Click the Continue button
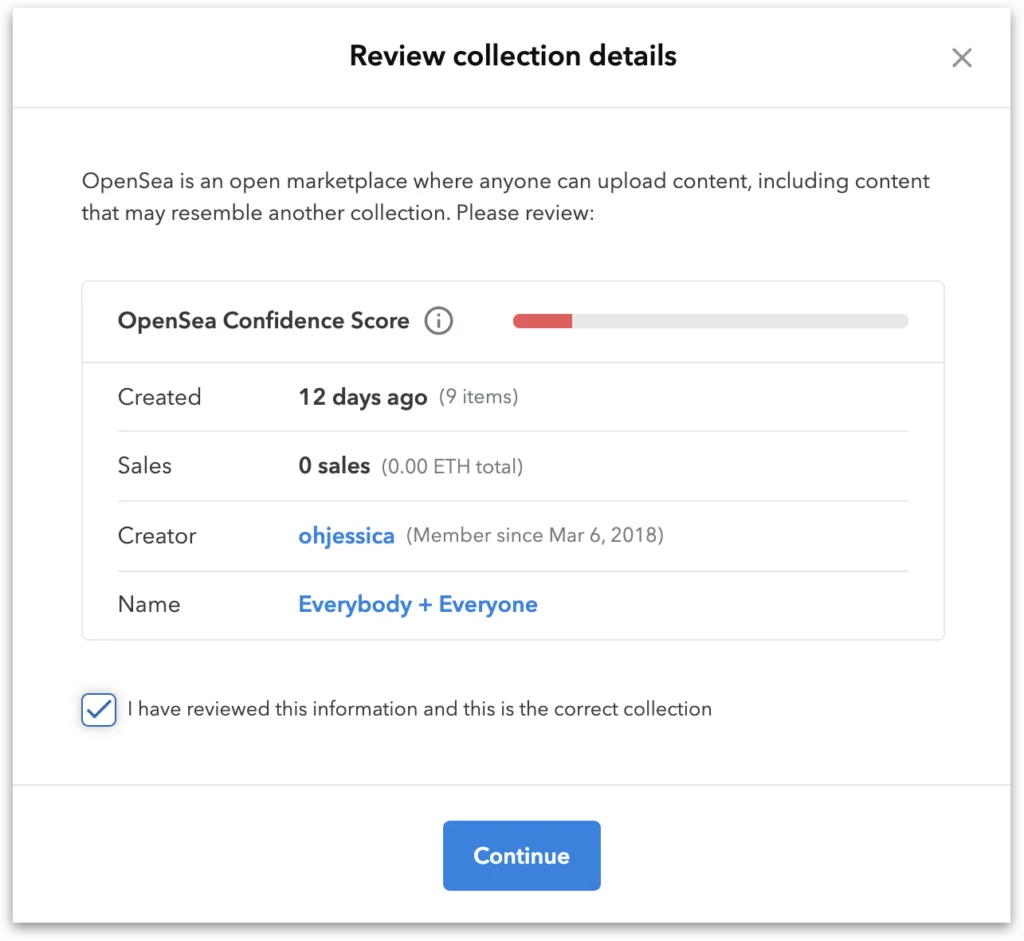This screenshot has height=941, width=1024. (521, 855)
